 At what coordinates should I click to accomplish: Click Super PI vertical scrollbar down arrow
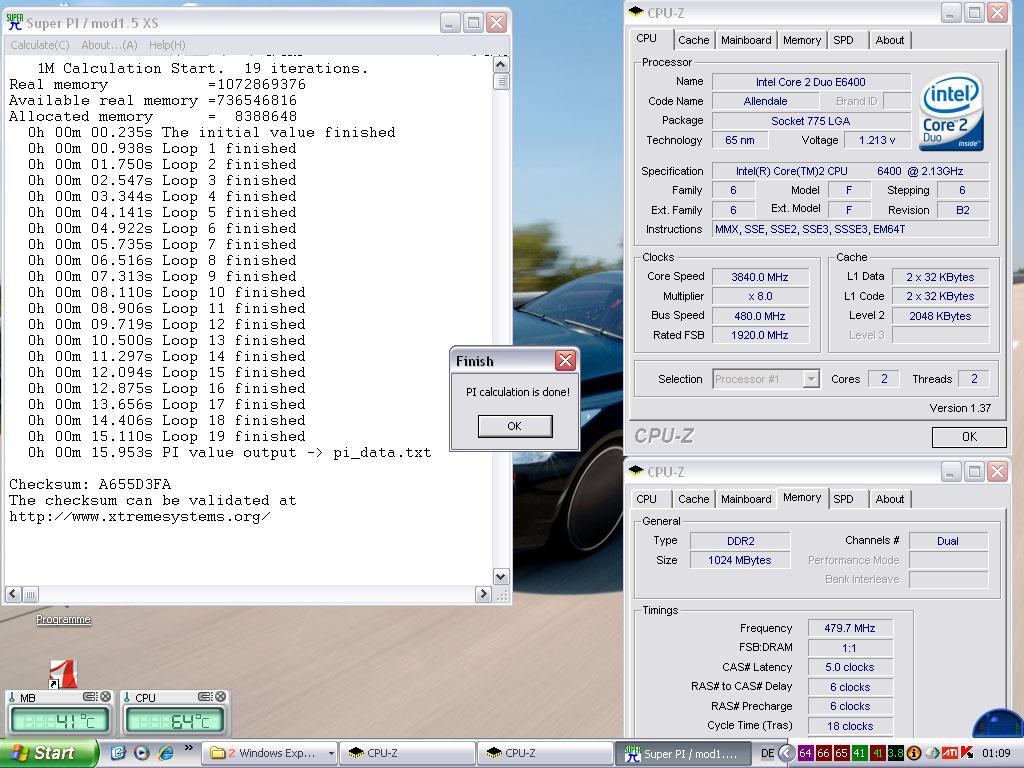[x=501, y=576]
